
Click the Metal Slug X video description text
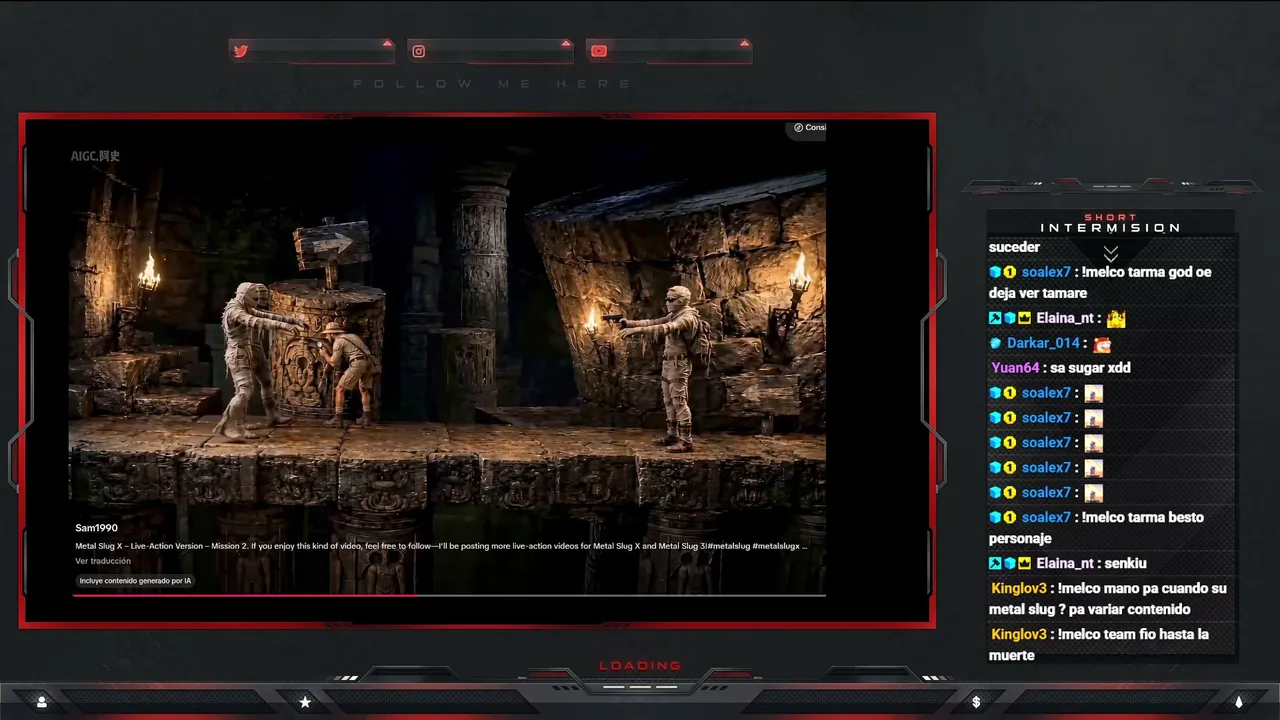click(x=441, y=546)
